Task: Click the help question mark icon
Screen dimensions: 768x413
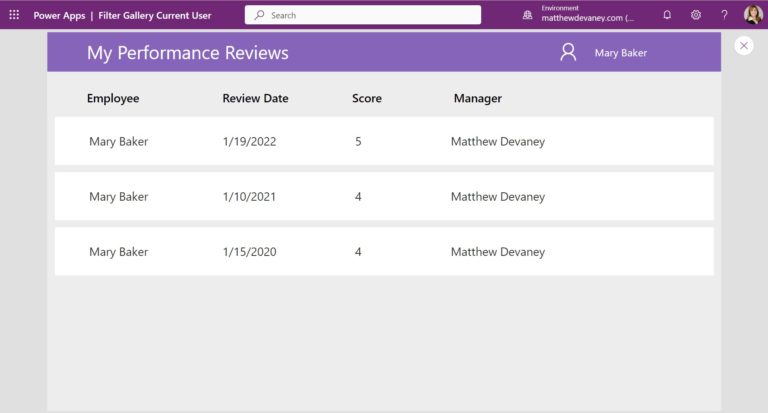Action: 724,15
